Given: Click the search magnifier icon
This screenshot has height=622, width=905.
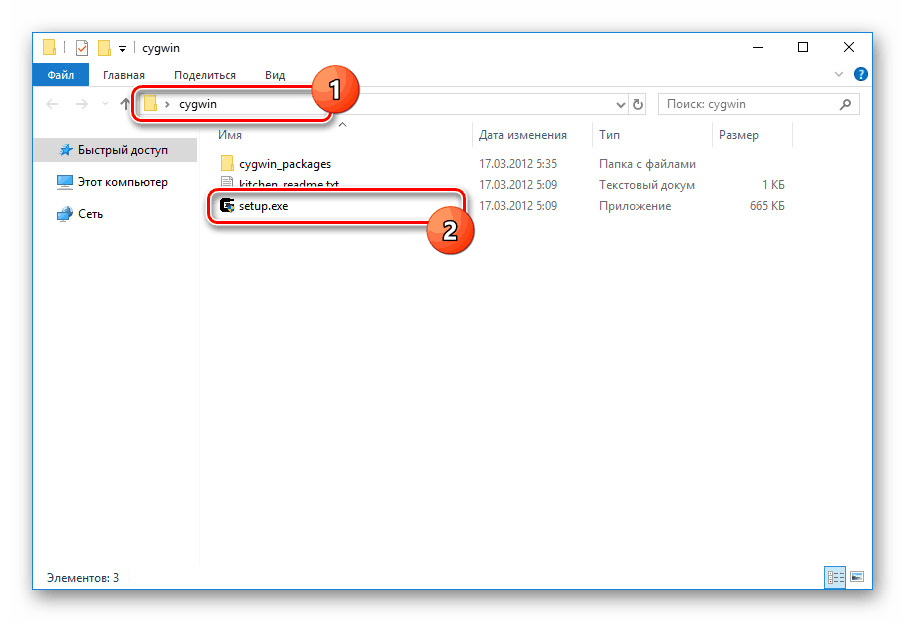Looking at the screenshot, I should point(845,104).
